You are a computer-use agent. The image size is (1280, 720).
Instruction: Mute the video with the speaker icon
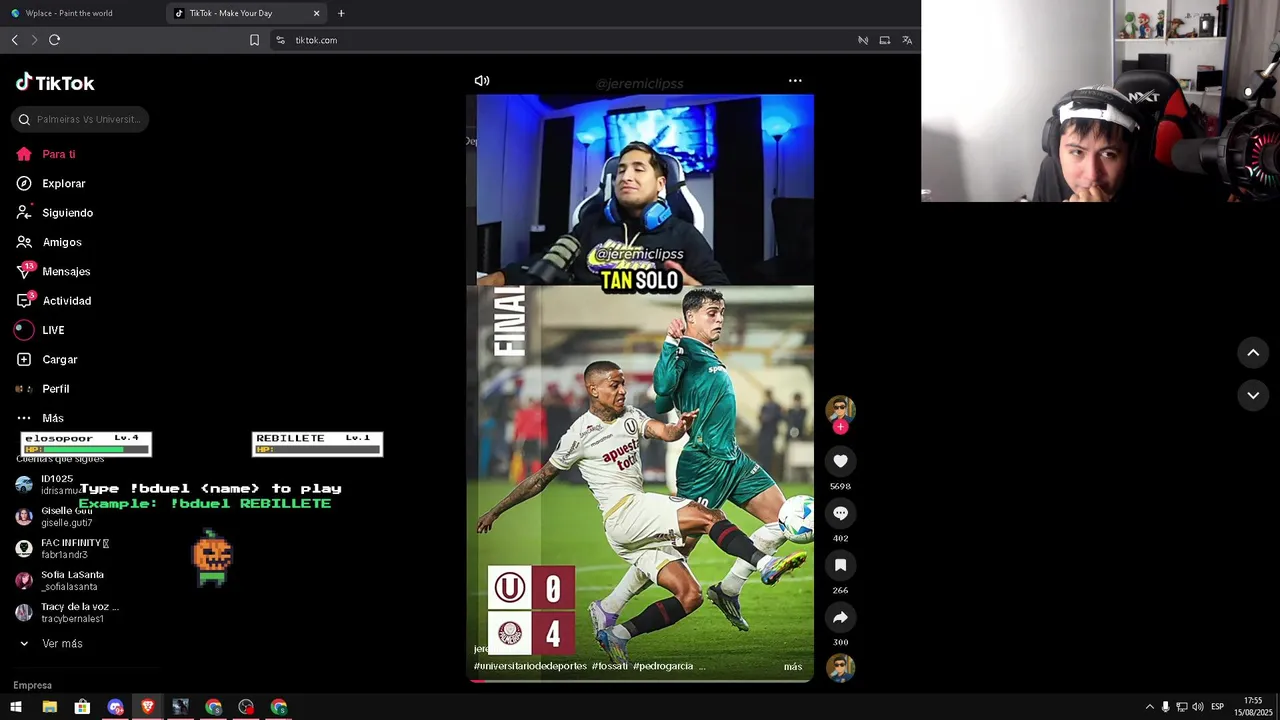pos(482,81)
